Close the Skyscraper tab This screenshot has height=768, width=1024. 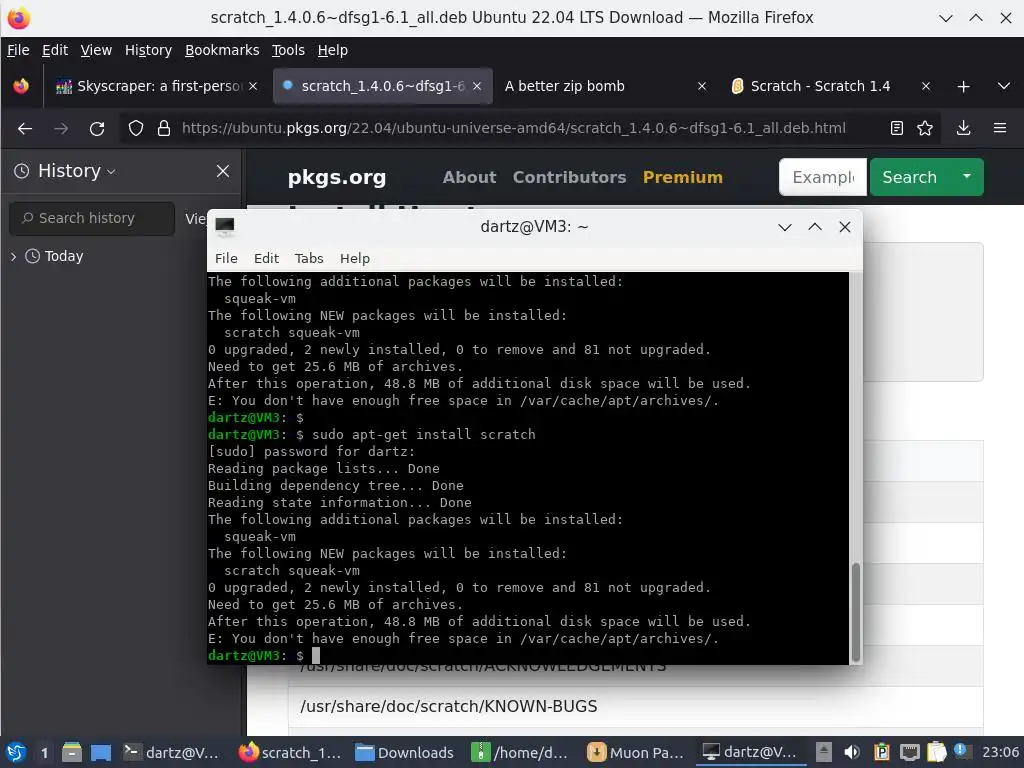coord(253,86)
